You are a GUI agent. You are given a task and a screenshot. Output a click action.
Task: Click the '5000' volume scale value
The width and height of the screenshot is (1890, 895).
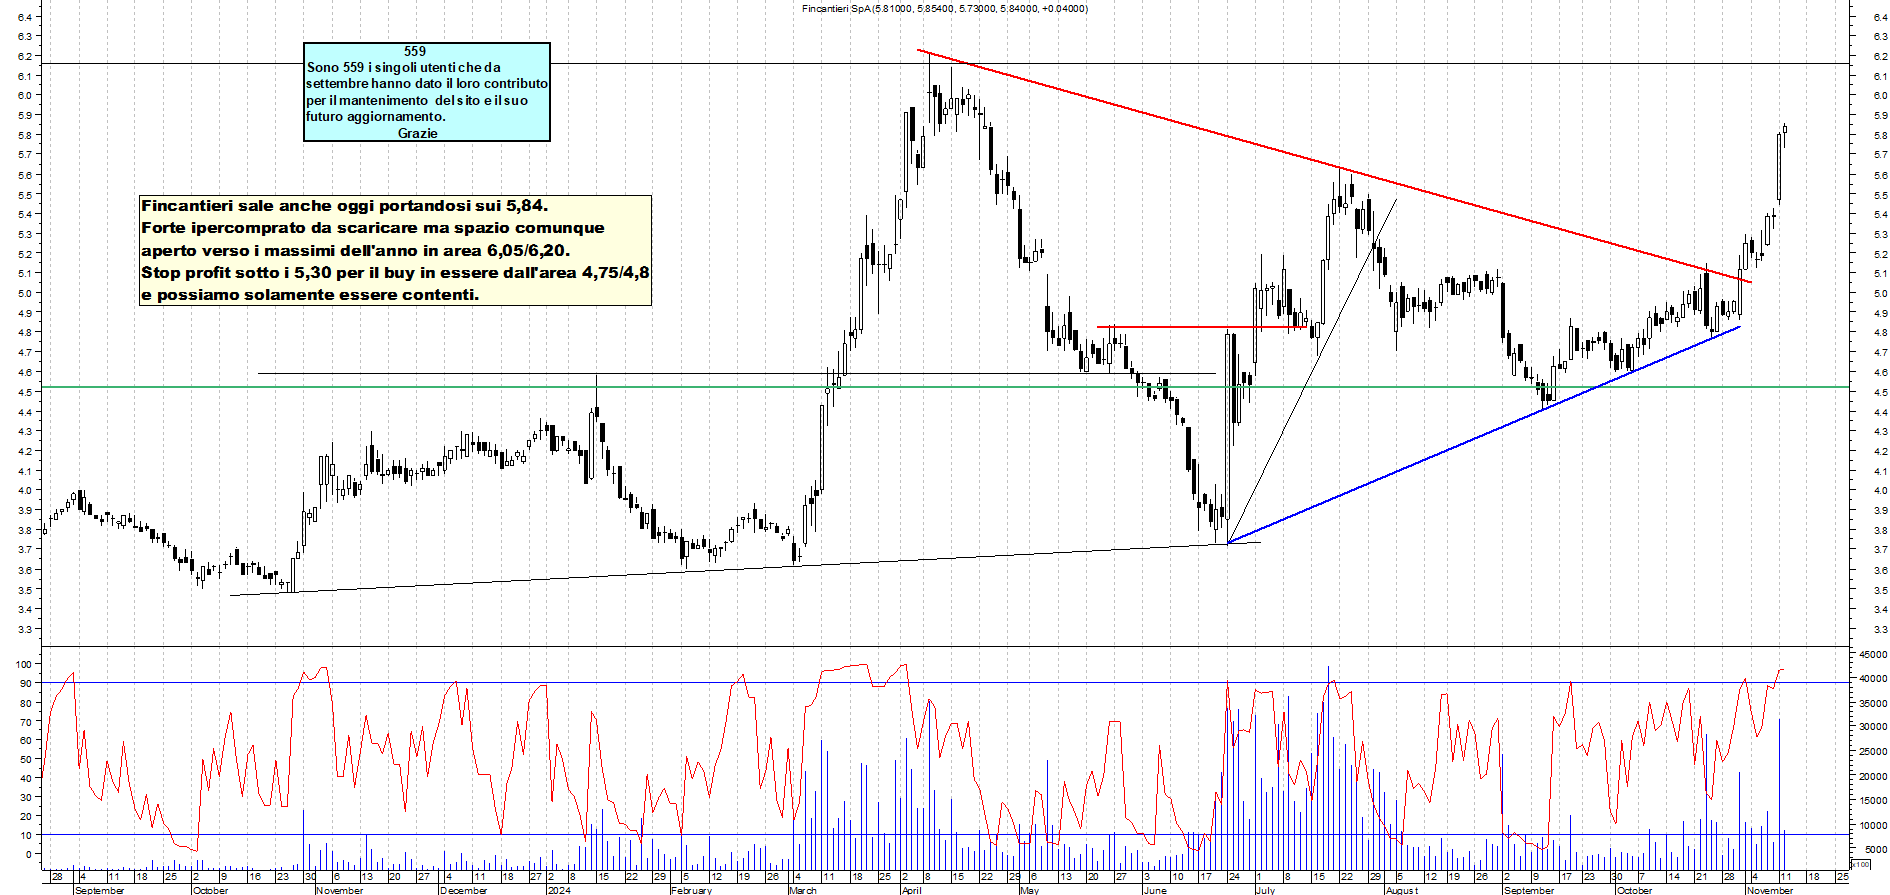pos(1876,850)
